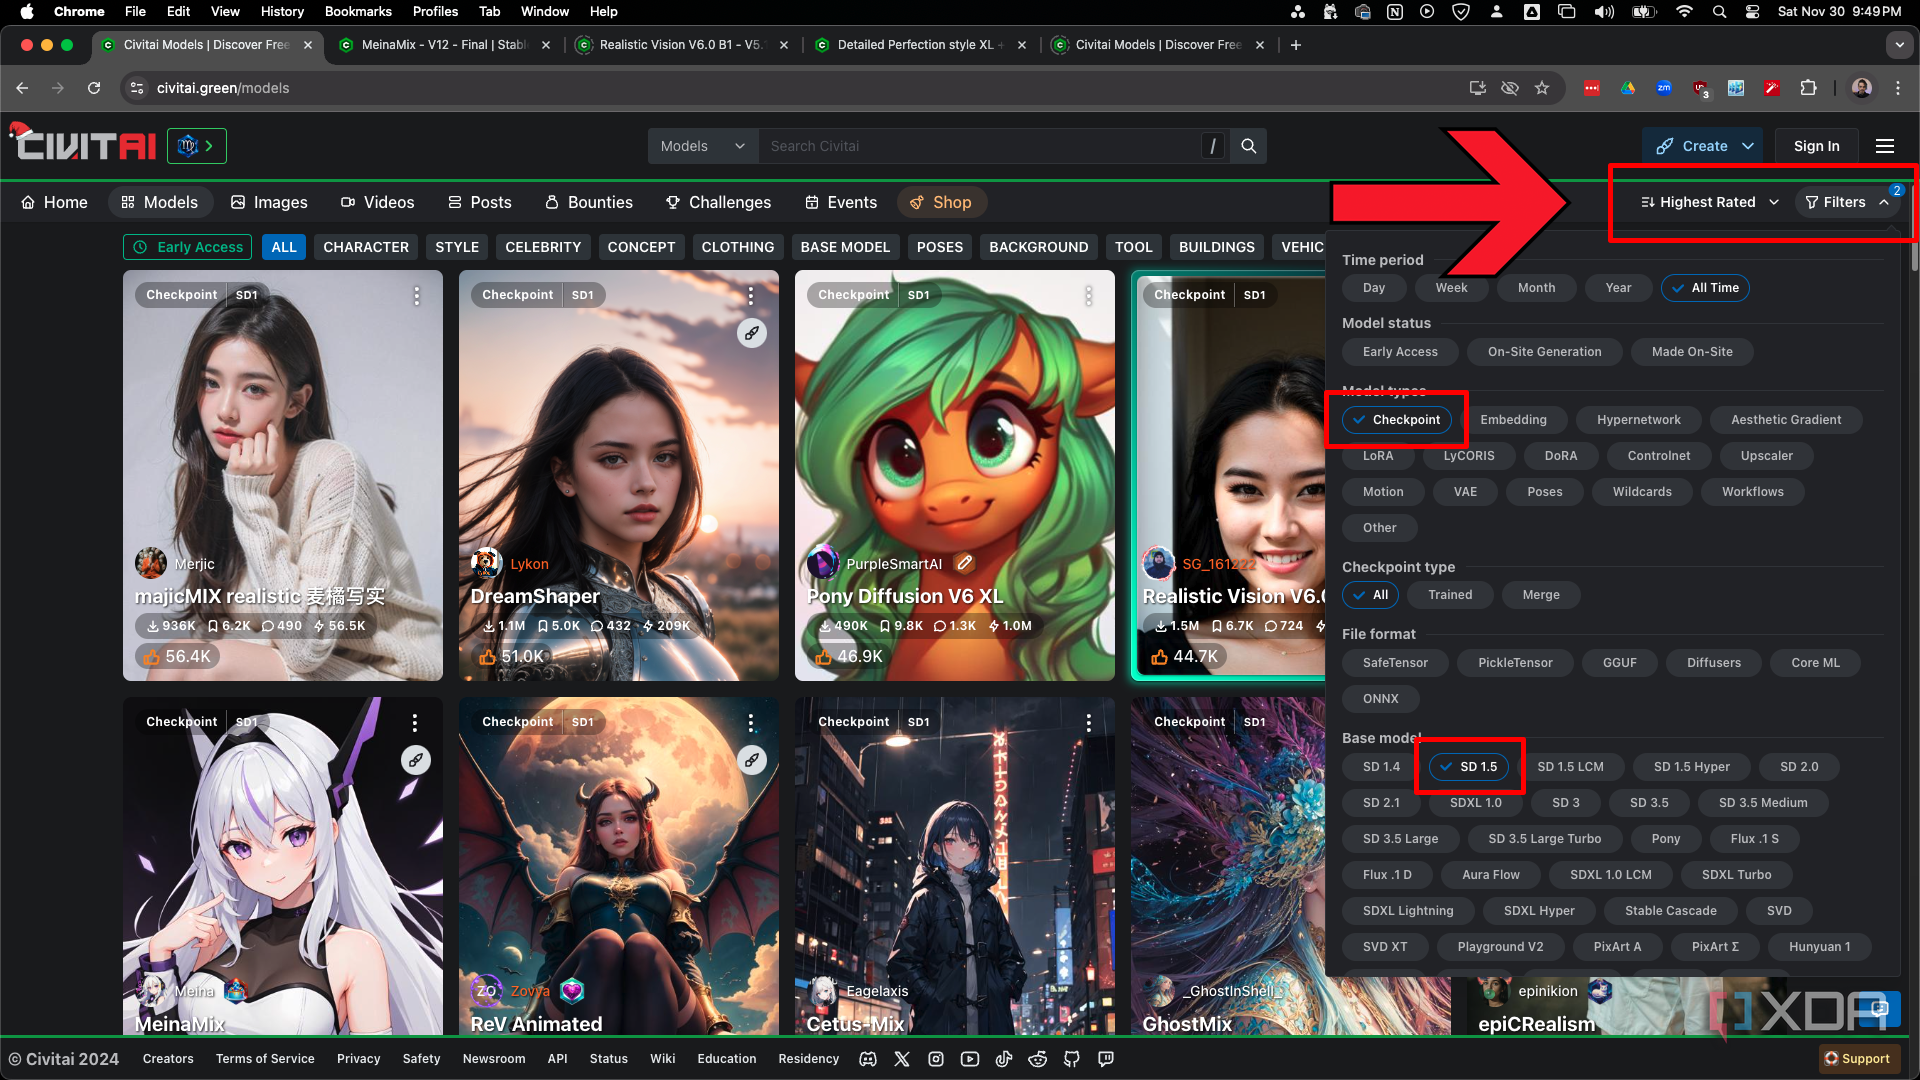The width and height of the screenshot is (1920, 1080).
Task: Click the Civitai logo
Action: click(x=85, y=145)
